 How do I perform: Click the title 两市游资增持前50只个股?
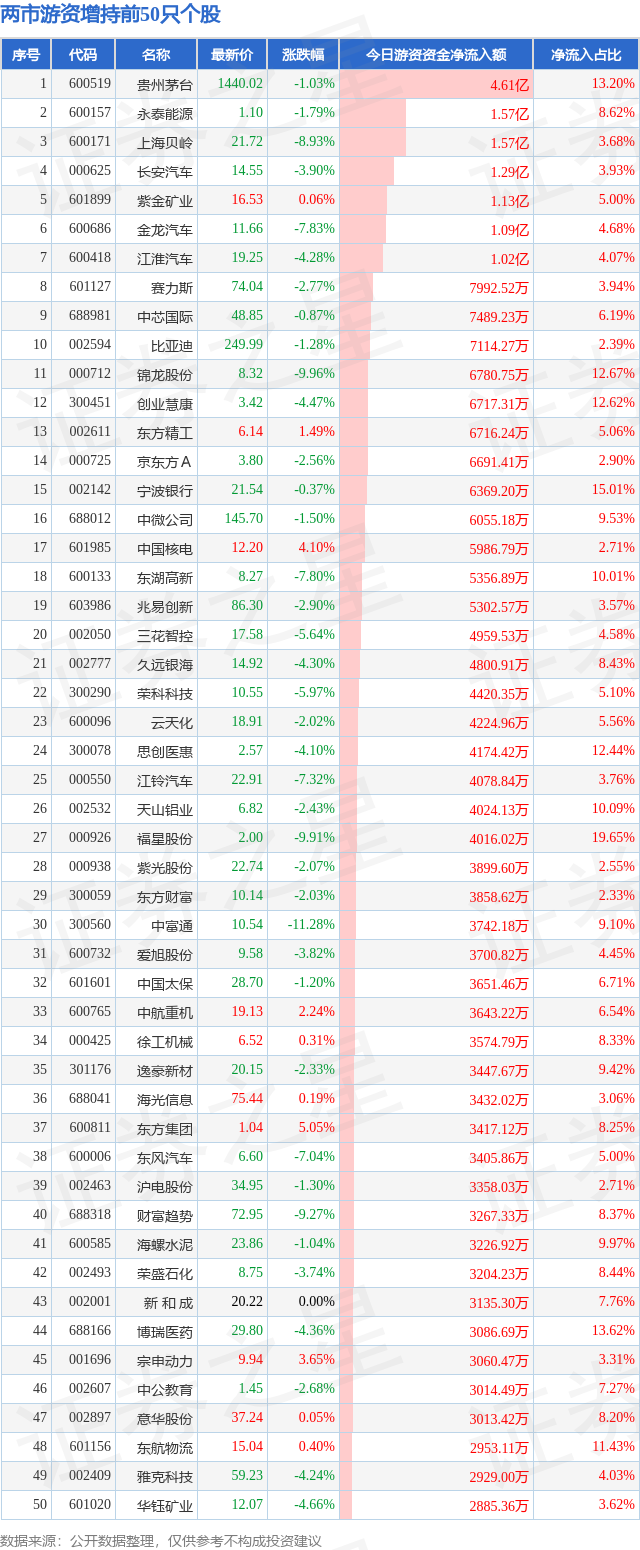(112, 16)
